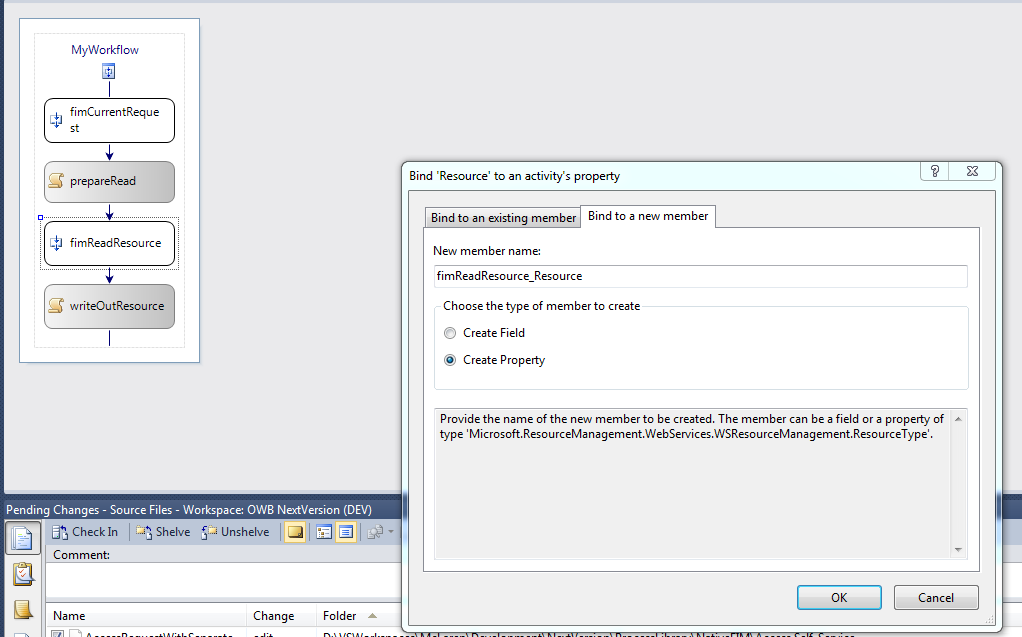Click the description box scroll up arrow
This screenshot has width=1022, height=637.
click(958, 419)
